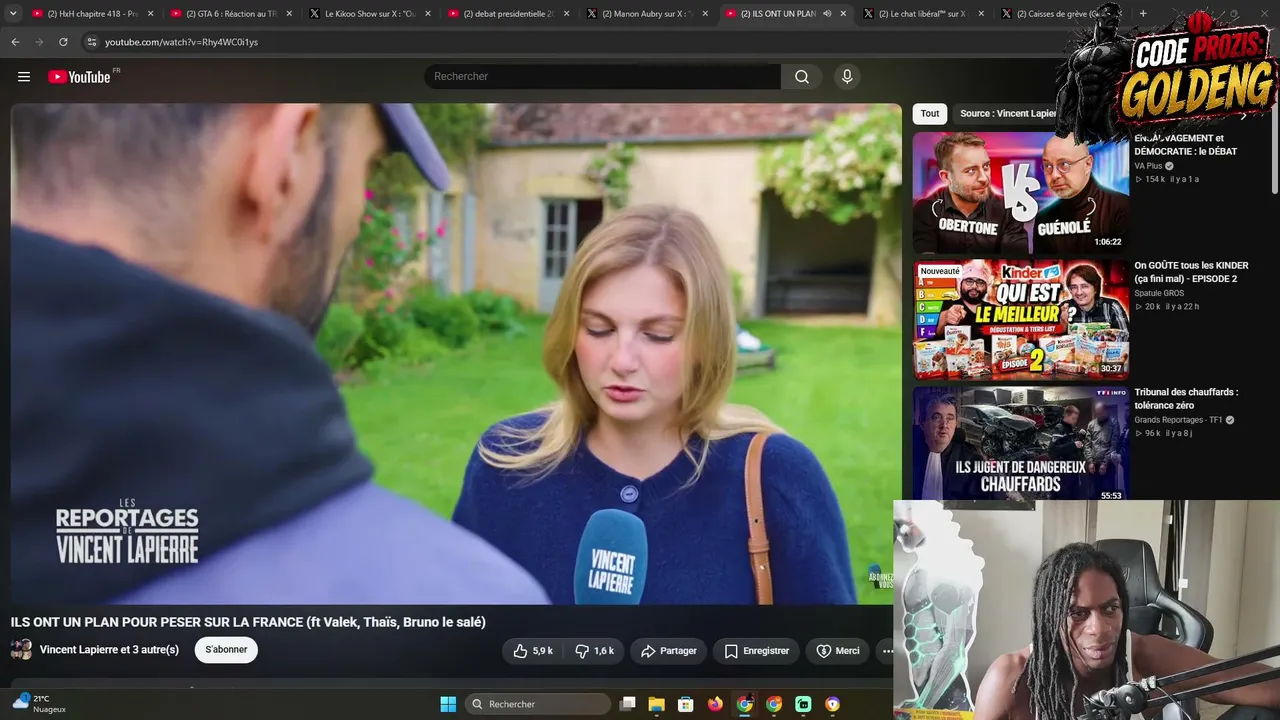Open Task View on the taskbar
Screen dimensions: 1280x720
coord(628,704)
